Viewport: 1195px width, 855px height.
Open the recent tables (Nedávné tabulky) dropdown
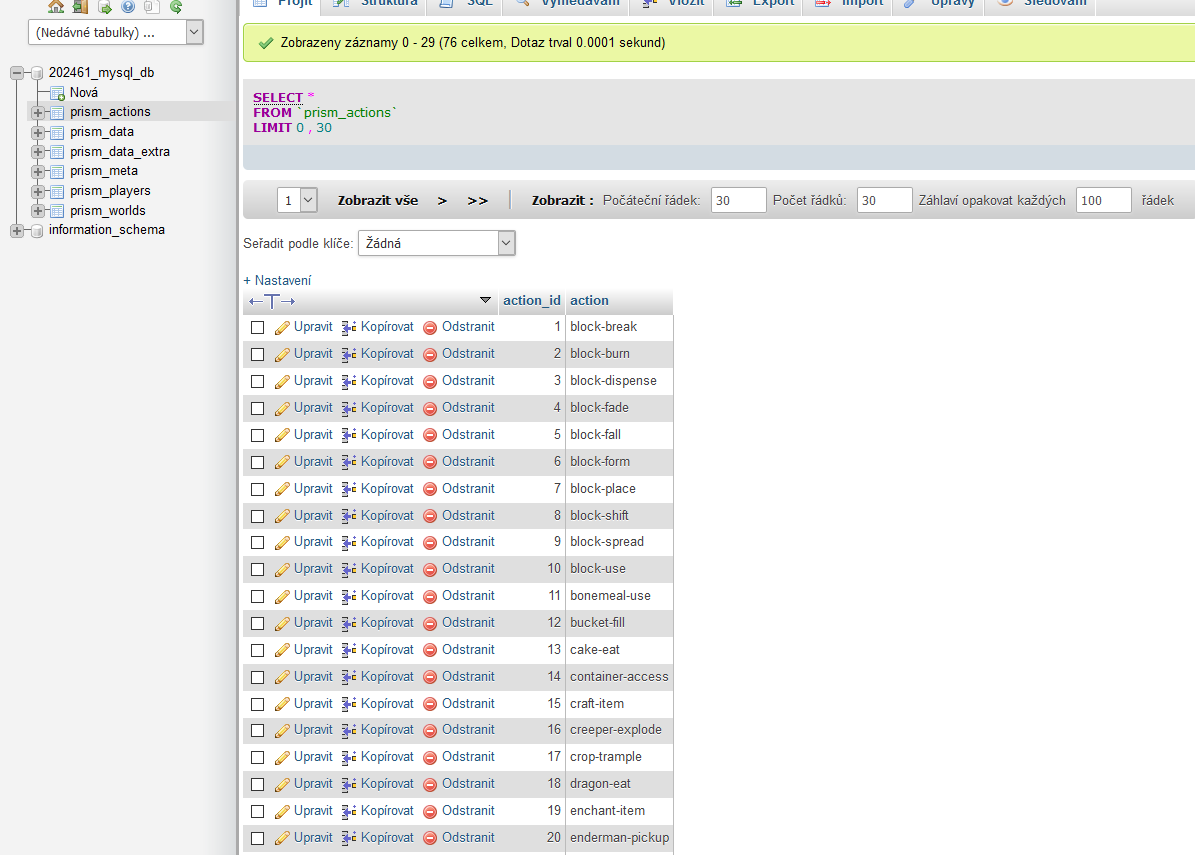click(117, 33)
